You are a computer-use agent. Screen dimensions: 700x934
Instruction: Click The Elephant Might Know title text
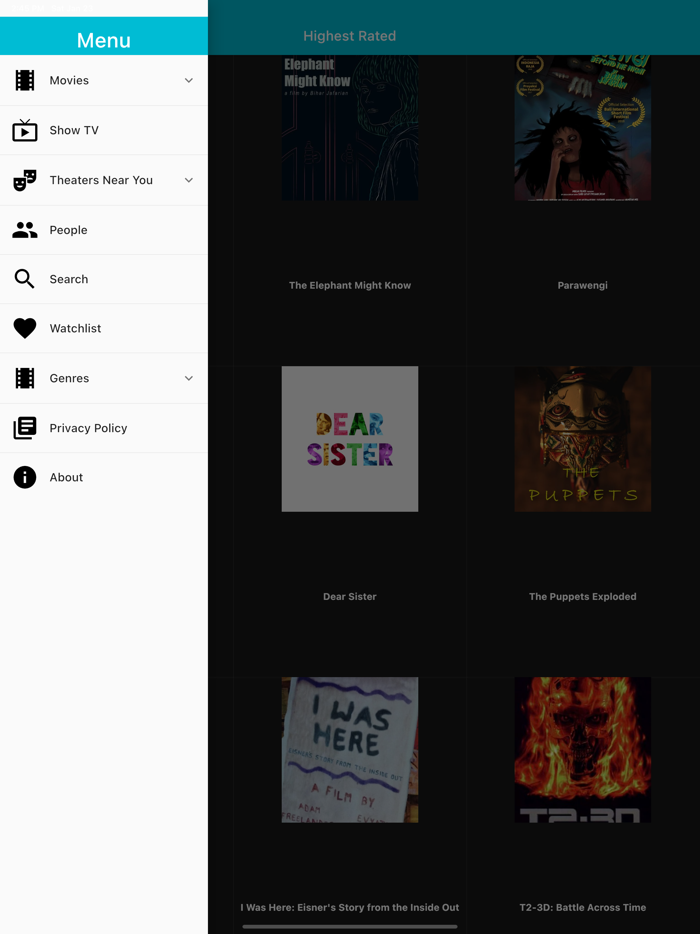pyautogui.click(x=350, y=285)
